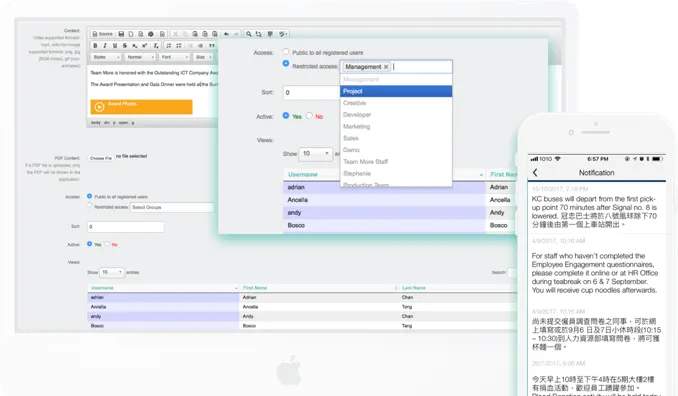Screen dimensions: 678x396
Task: Click the Save icon in editor toolbar
Action: click(122, 34)
